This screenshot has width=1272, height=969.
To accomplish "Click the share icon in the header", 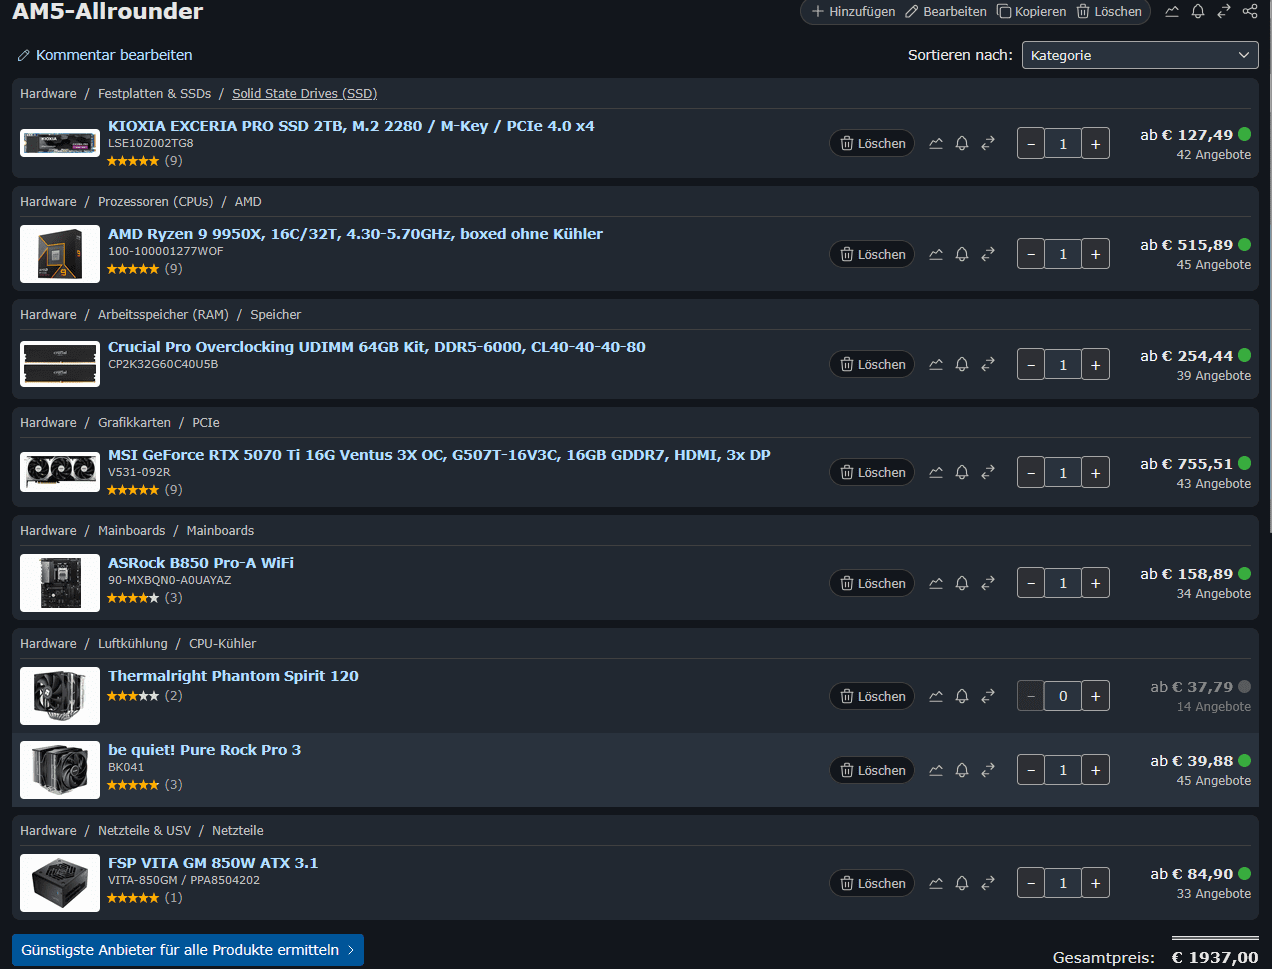I will 1250,11.
